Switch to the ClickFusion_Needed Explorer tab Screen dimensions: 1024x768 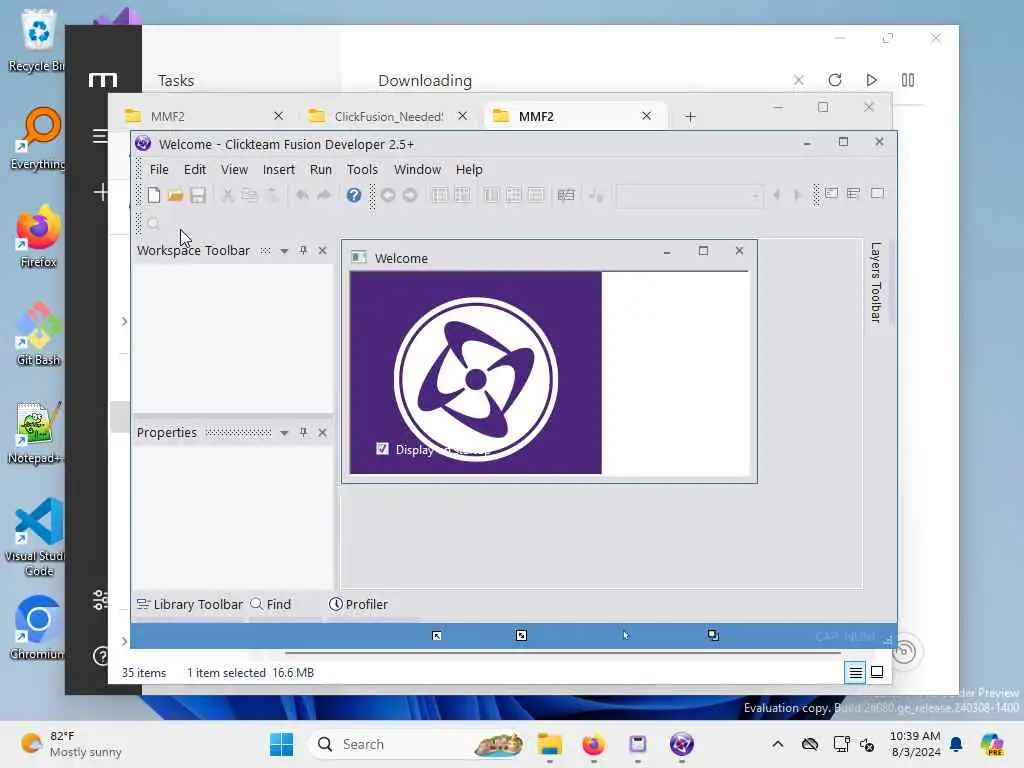[x=389, y=116]
